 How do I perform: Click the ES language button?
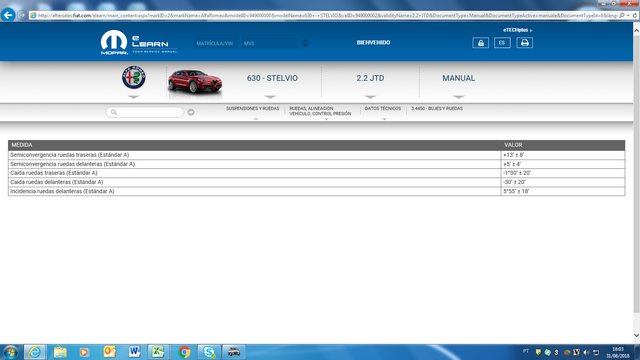click(502, 43)
